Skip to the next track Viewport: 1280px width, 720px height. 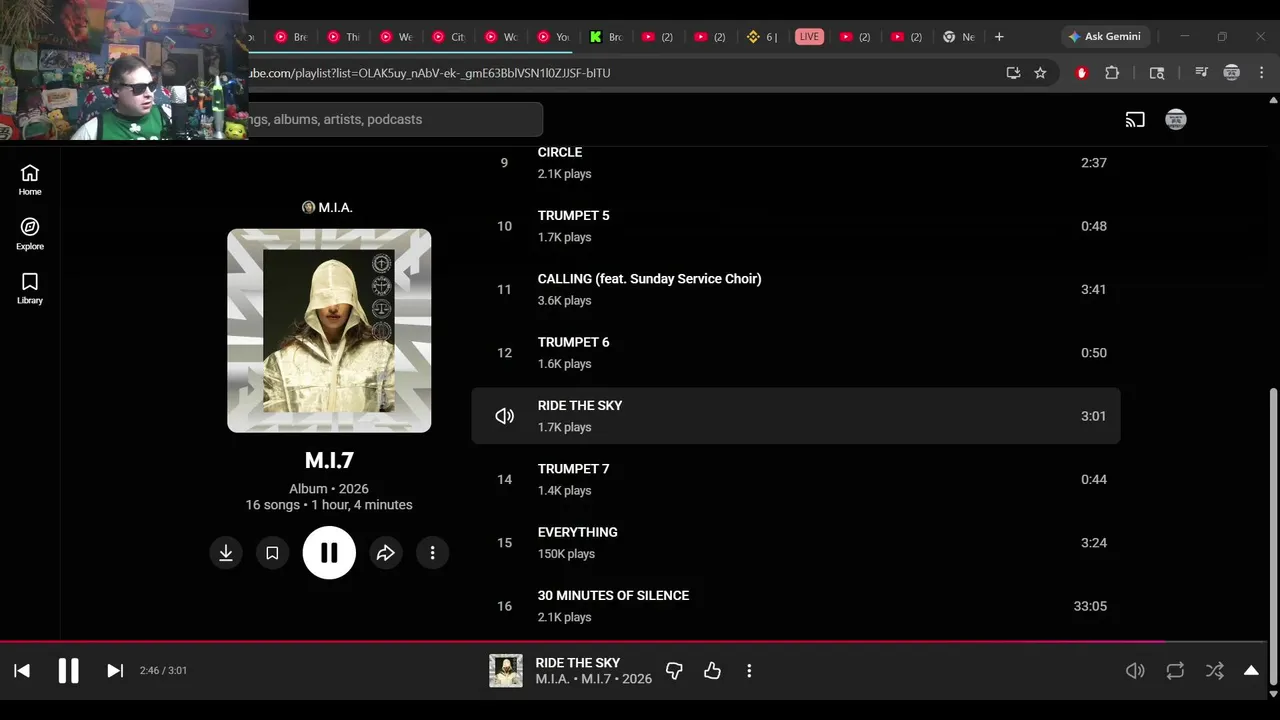click(x=115, y=671)
